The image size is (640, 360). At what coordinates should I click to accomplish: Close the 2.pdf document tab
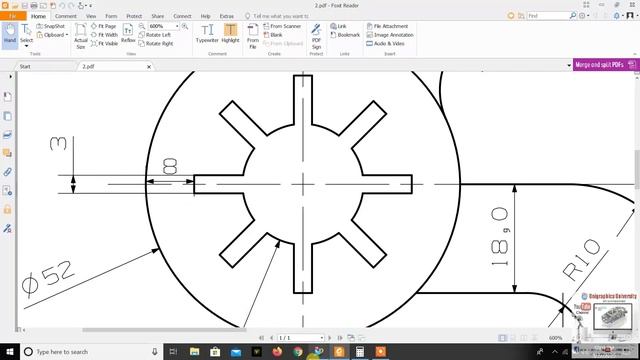point(149,67)
